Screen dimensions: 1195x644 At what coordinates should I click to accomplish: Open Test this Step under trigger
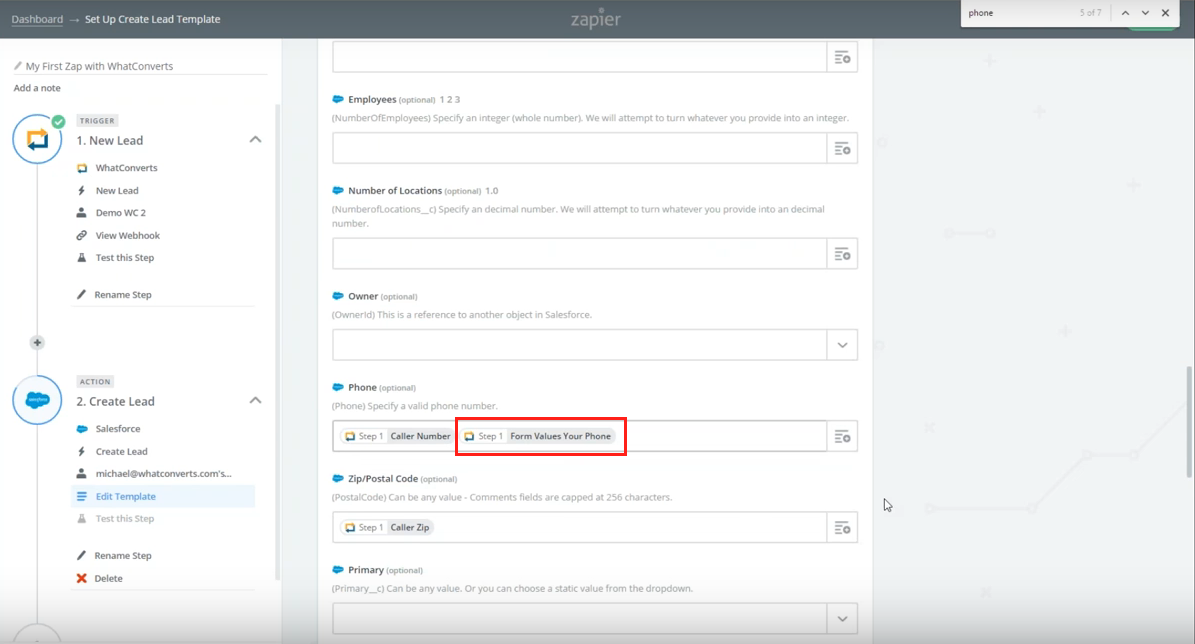point(124,258)
